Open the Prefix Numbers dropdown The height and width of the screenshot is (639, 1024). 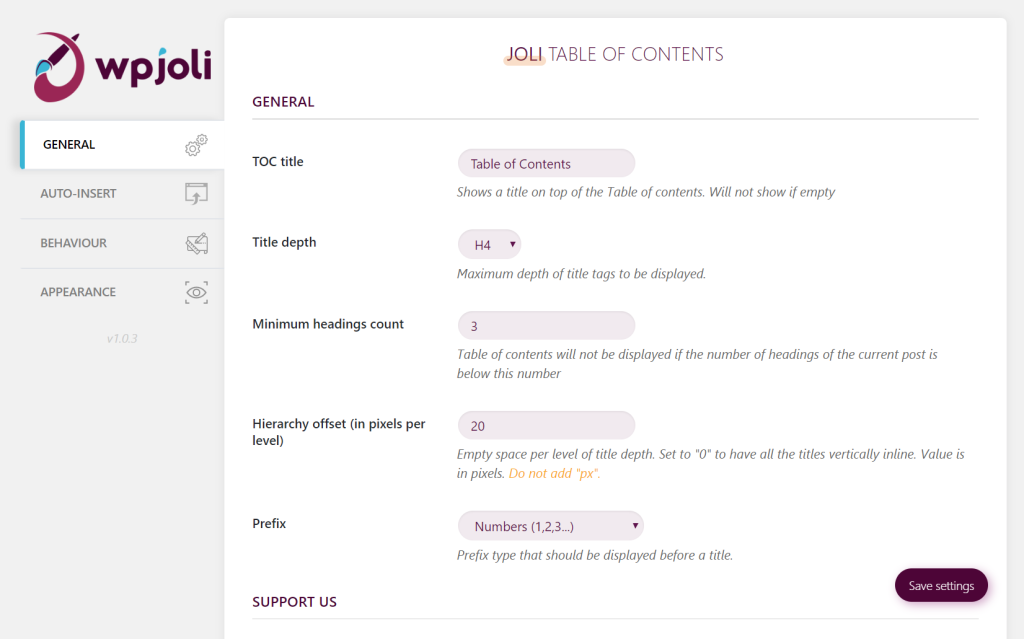pyautogui.click(x=550, y=526)
